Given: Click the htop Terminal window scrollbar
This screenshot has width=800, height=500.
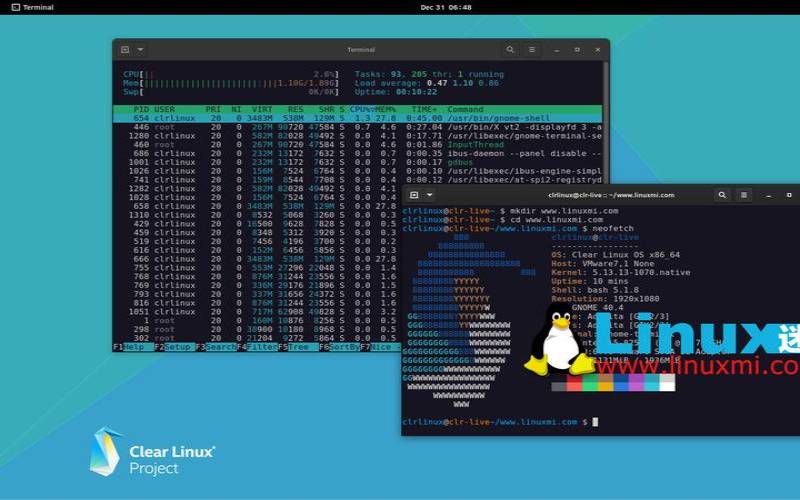Looking at the screenshot, I should [606, 122].
